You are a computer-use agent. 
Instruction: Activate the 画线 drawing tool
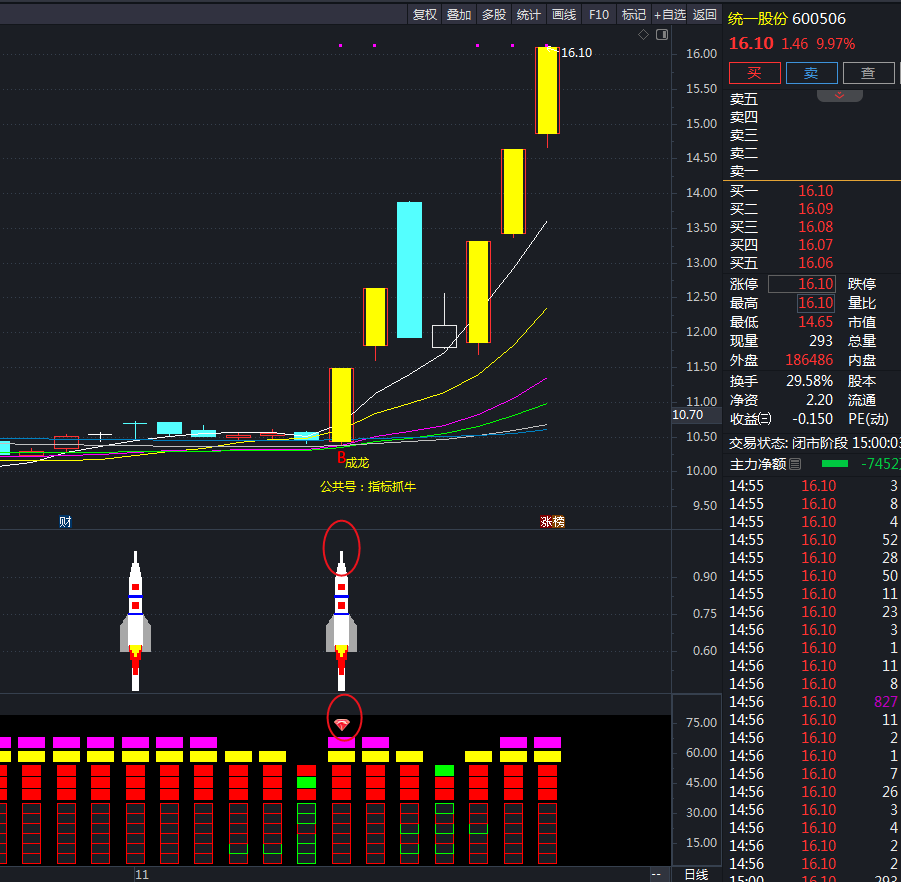coord(564,14)
